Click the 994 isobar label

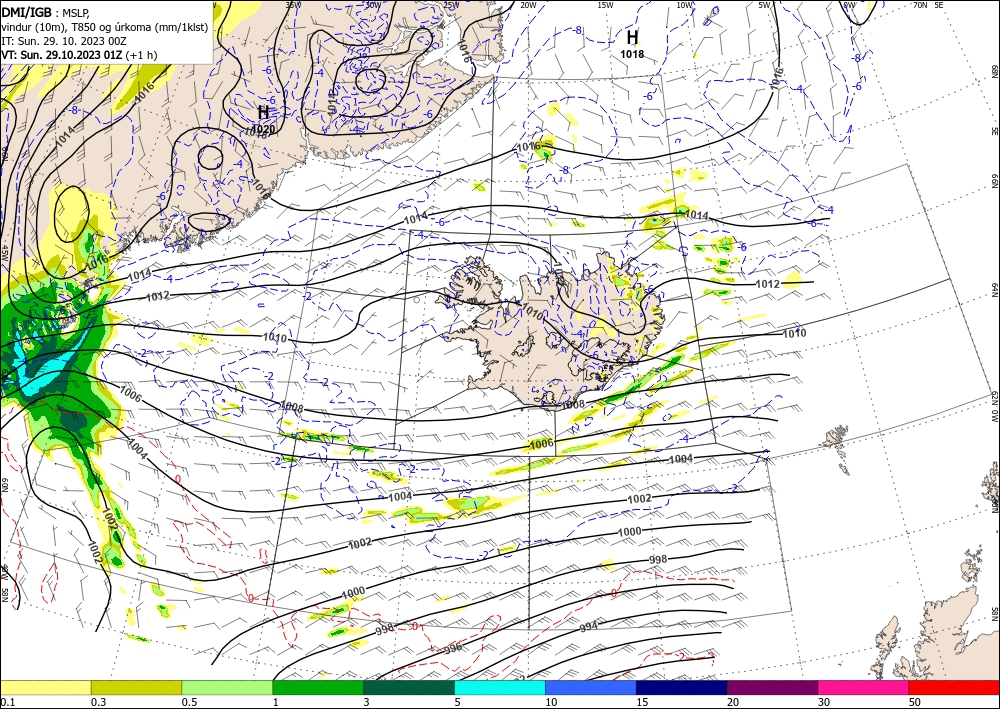pyautogui.click(x=589, y=627)
